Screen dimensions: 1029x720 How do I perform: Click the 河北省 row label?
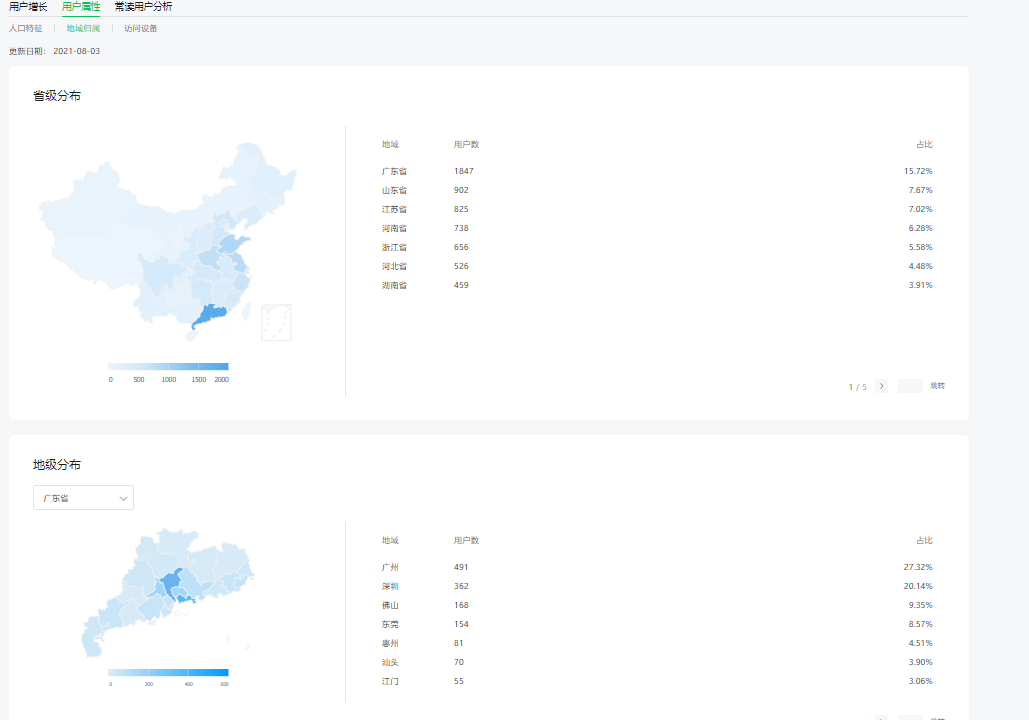point(394,266)
